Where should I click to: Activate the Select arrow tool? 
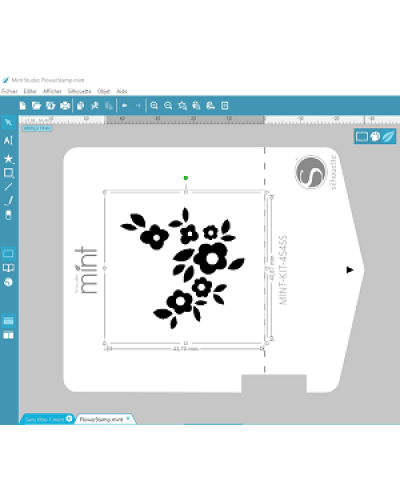point(8,122)
